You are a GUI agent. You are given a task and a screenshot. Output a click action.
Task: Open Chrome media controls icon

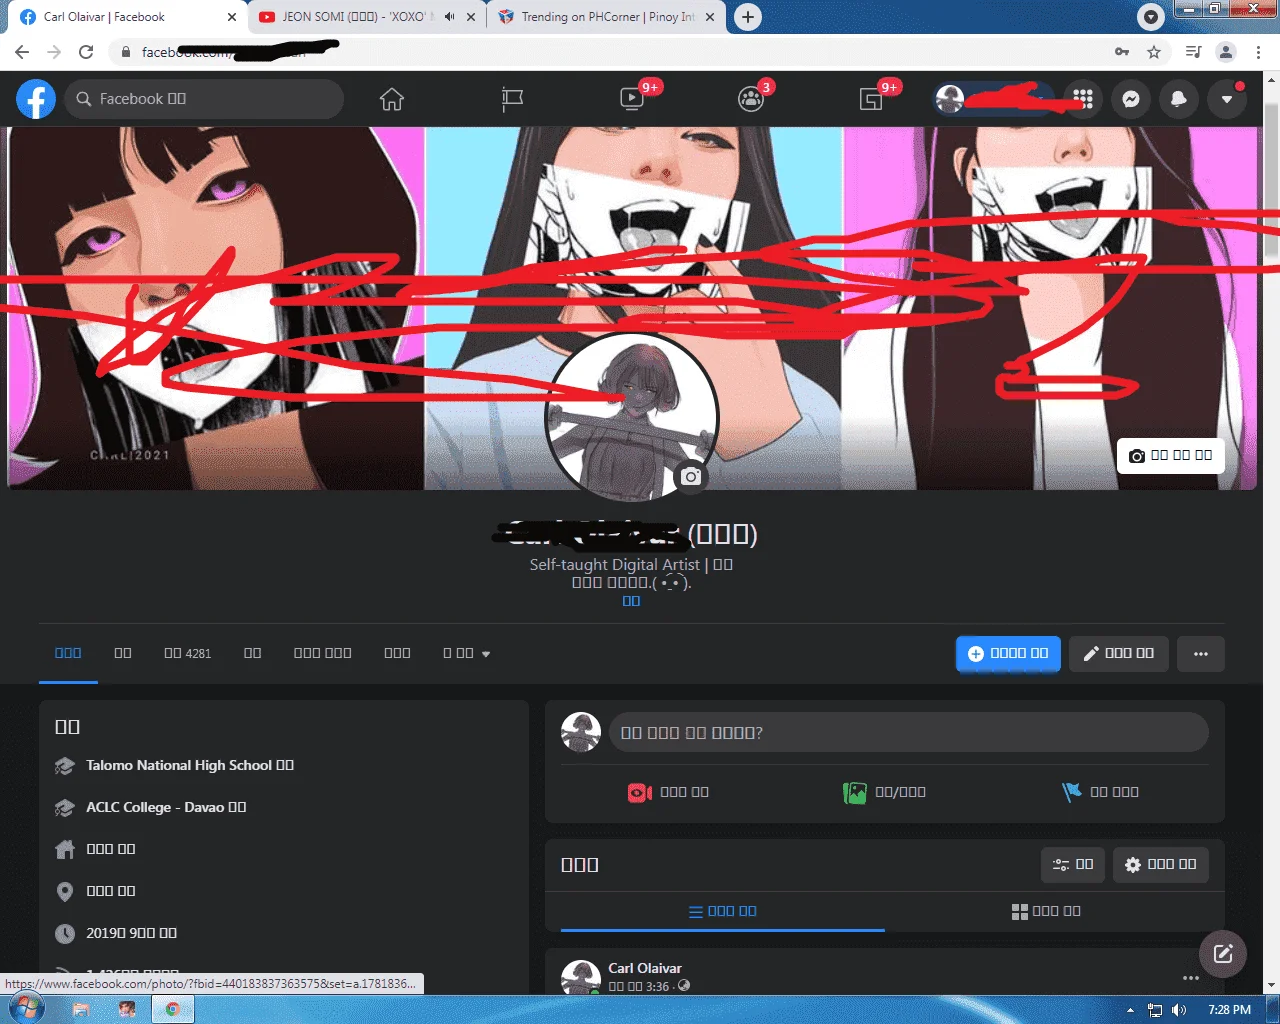(x=1193, y=52)
